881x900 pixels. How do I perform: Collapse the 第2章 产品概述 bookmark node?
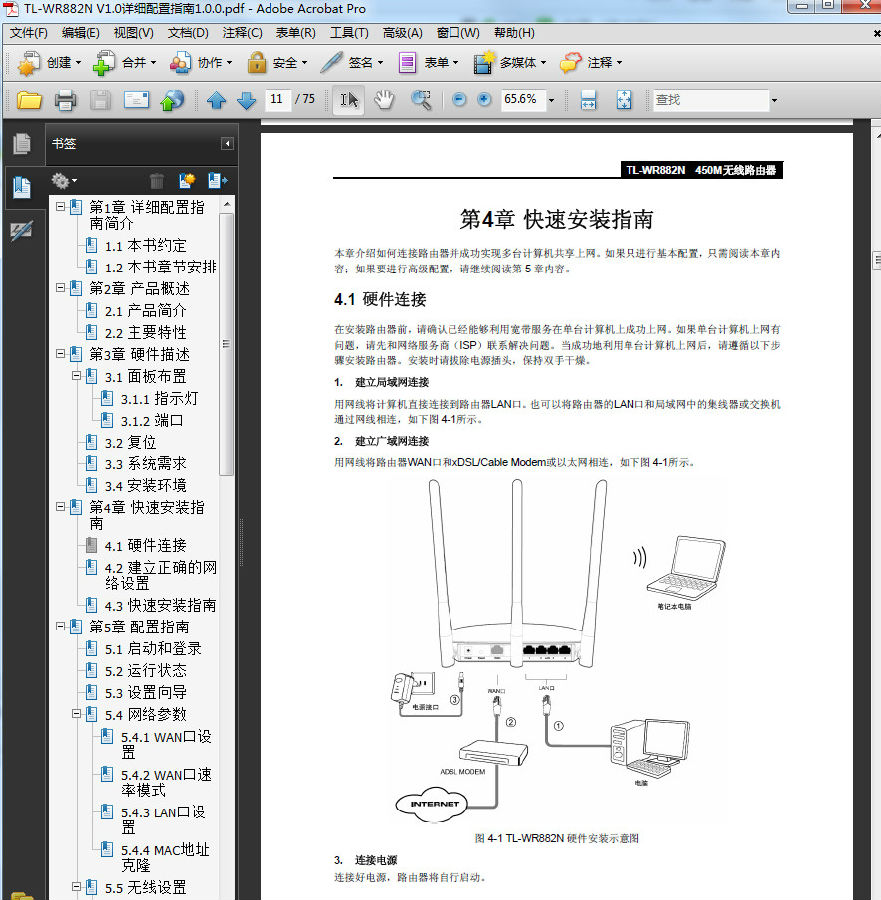click(60, 288)
